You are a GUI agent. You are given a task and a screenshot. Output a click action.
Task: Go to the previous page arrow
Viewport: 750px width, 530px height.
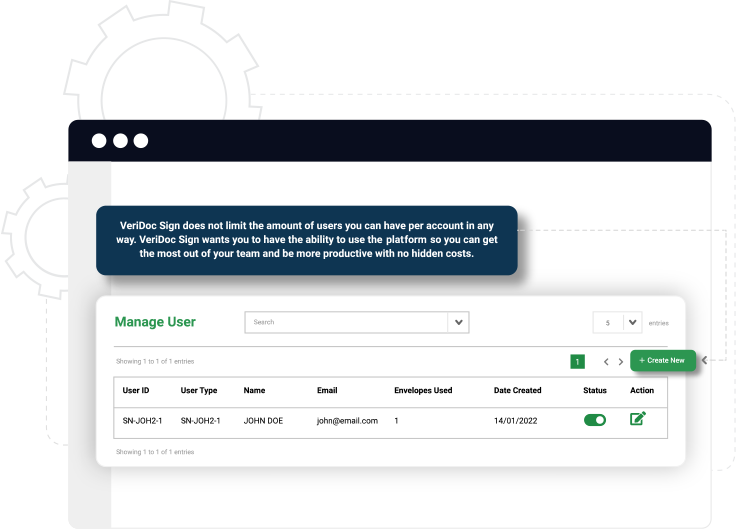click(606, 361)
